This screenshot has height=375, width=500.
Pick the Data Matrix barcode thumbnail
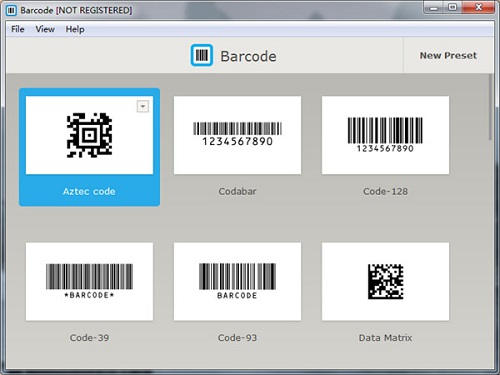pyautogui.click(x=385, y=282)
